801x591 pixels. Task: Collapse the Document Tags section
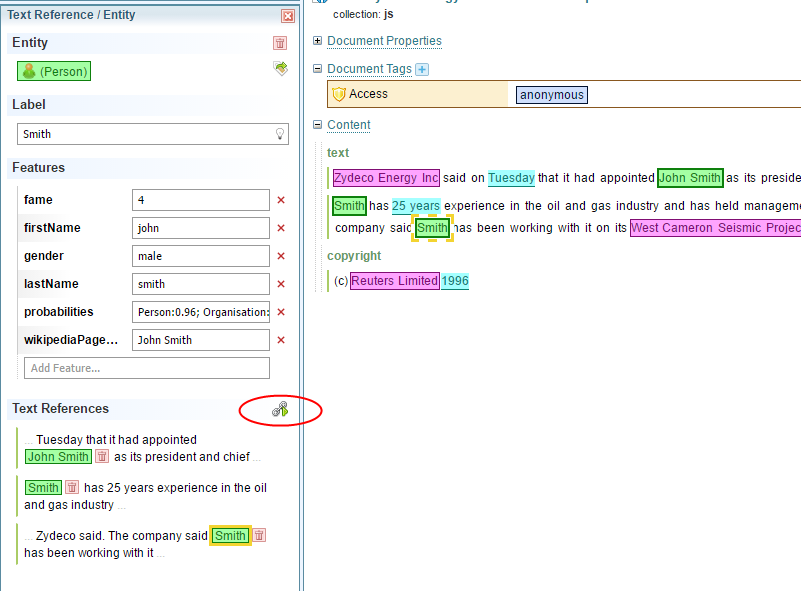(x=318, y=69)
